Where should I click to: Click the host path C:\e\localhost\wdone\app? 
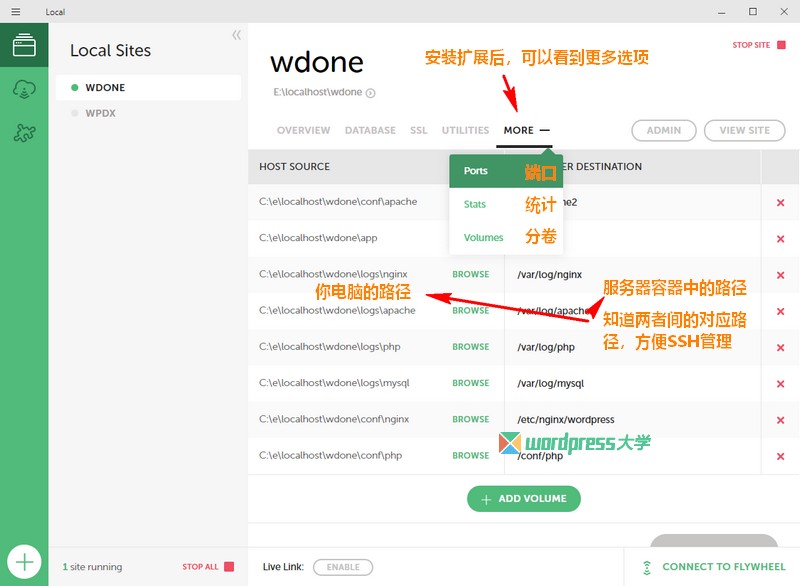[x=318, y=238]
